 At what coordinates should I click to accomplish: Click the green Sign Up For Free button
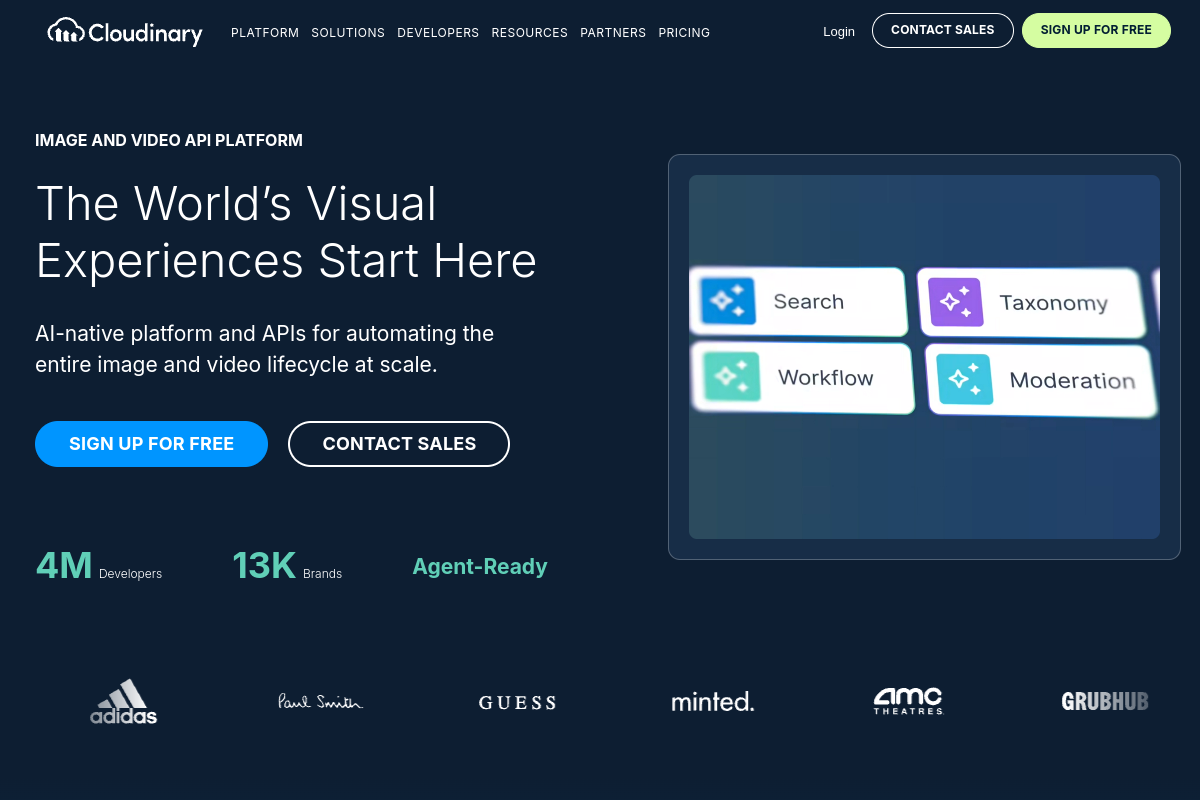pyautogui.click(x=1096, y=30)
